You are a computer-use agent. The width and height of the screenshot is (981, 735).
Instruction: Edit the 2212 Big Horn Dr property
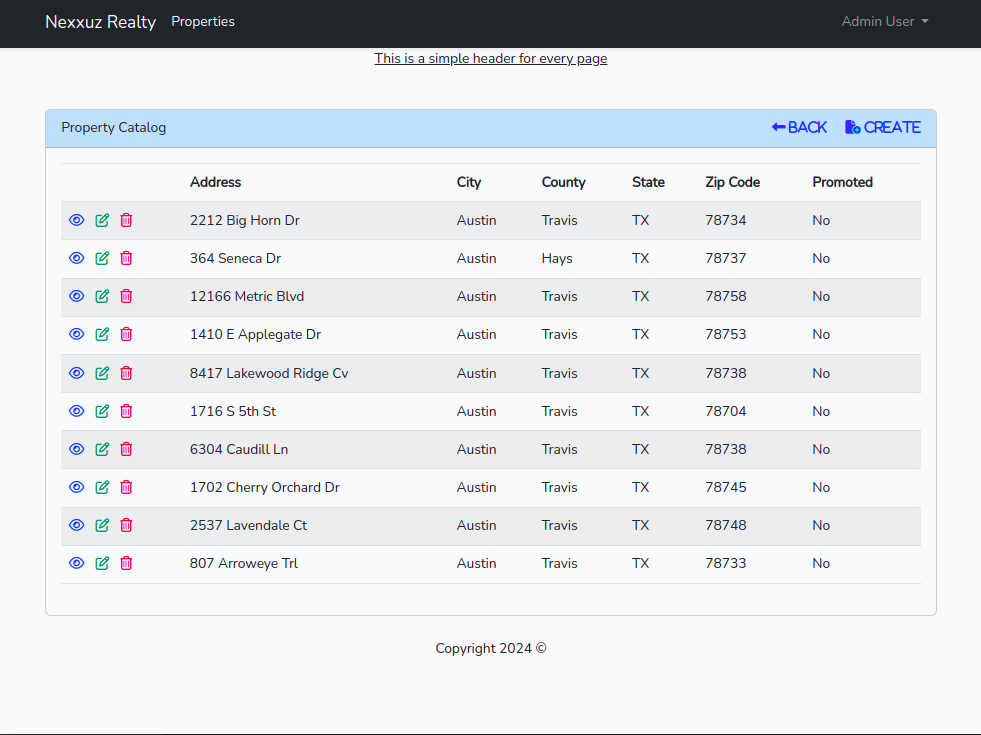(x=102, y=220)
